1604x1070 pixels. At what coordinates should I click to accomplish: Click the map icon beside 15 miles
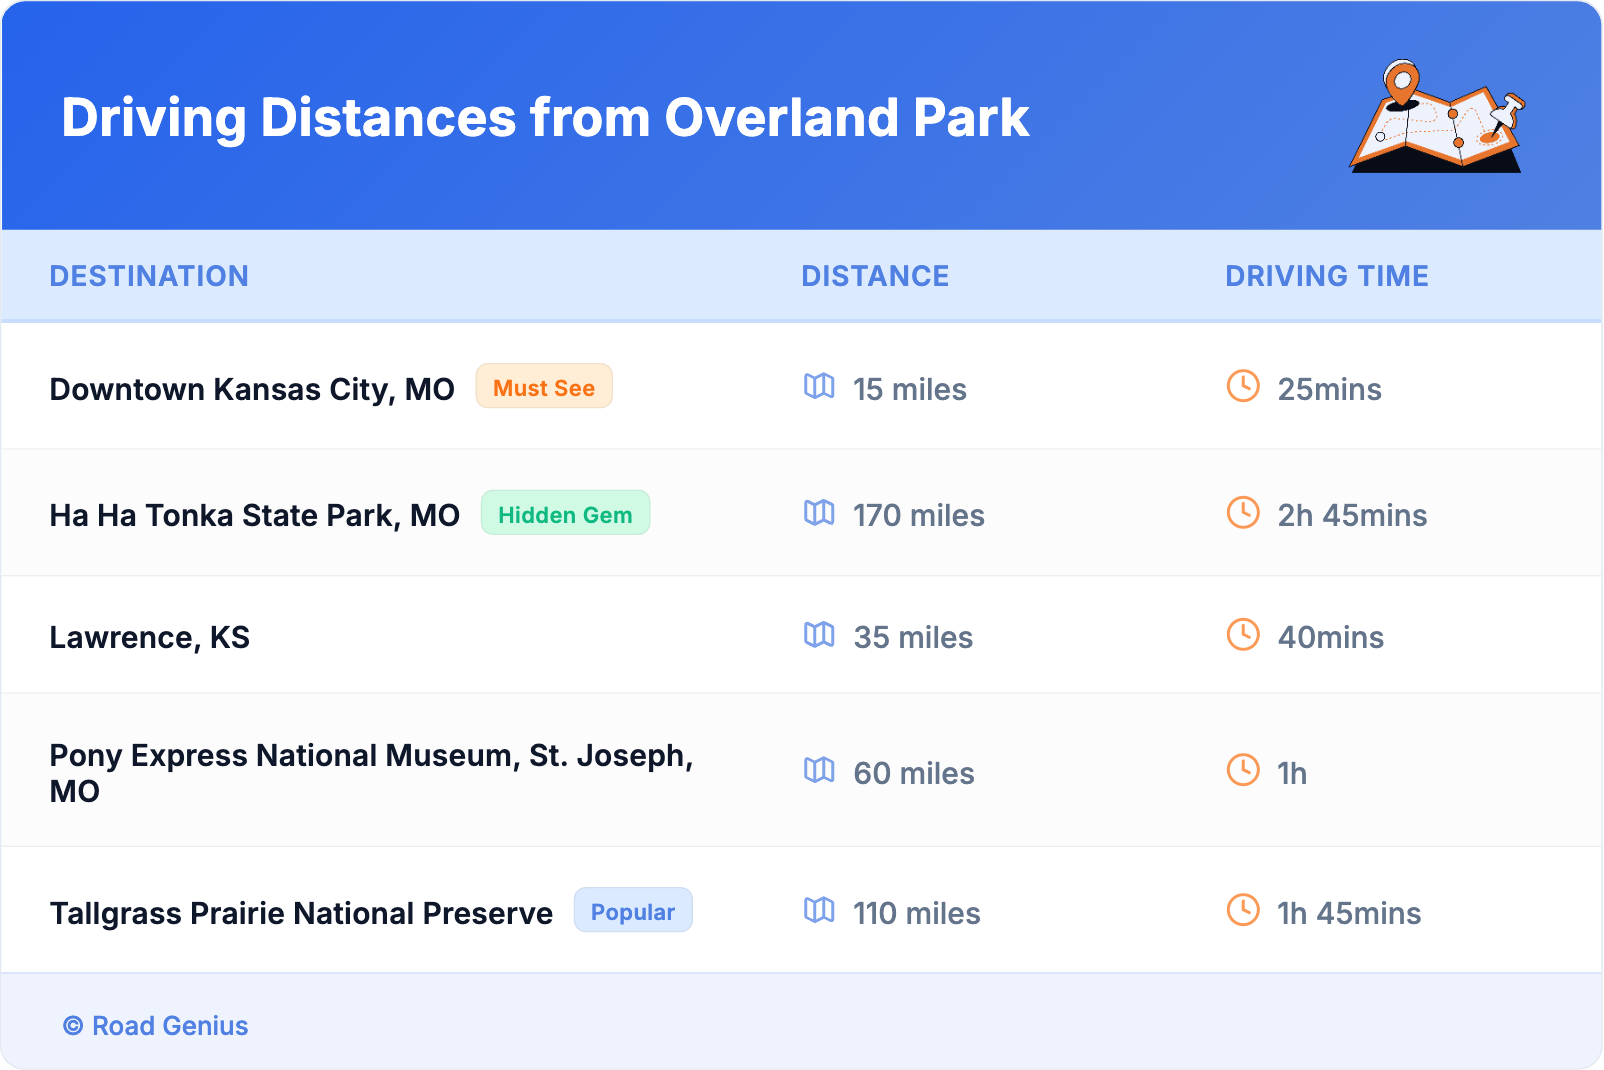tap(819, 386)
